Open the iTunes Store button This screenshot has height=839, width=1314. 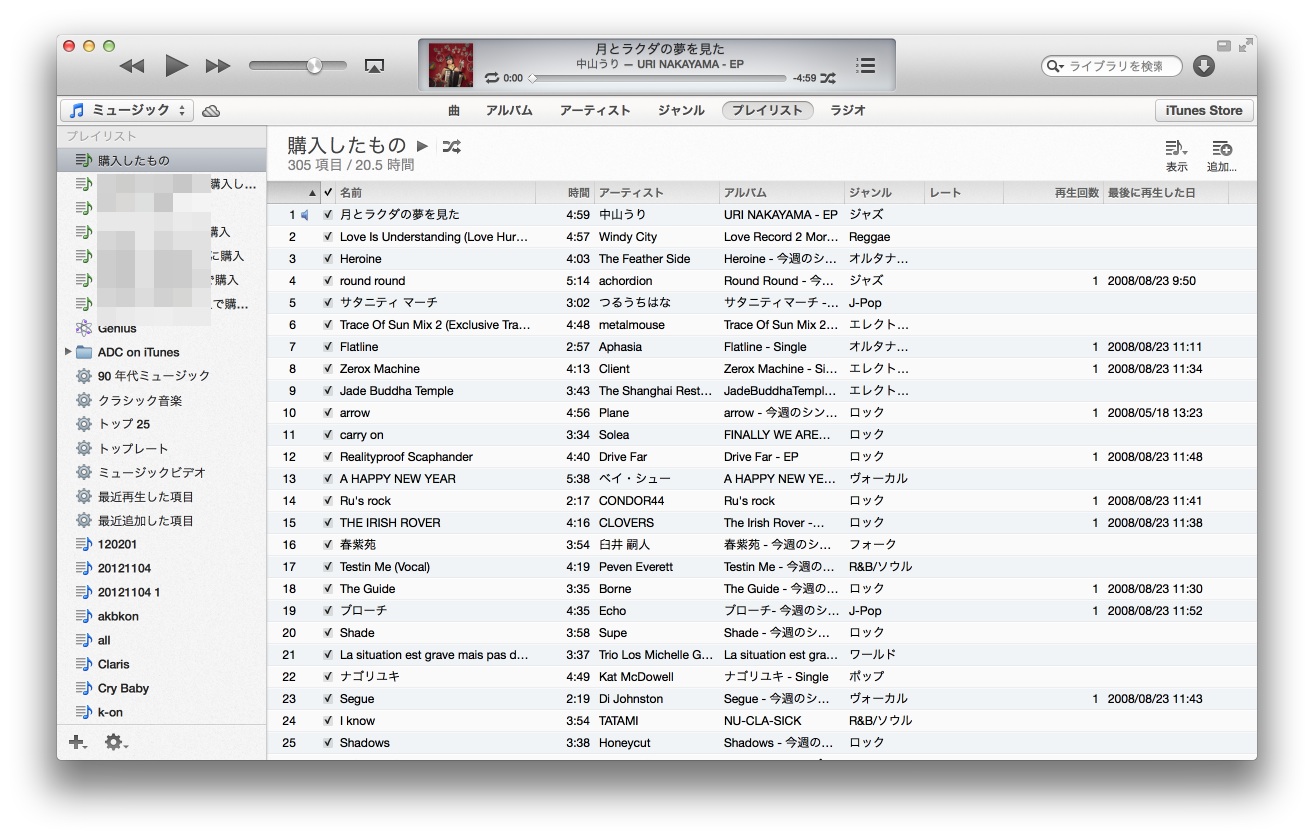click(x=1204, y=110)
